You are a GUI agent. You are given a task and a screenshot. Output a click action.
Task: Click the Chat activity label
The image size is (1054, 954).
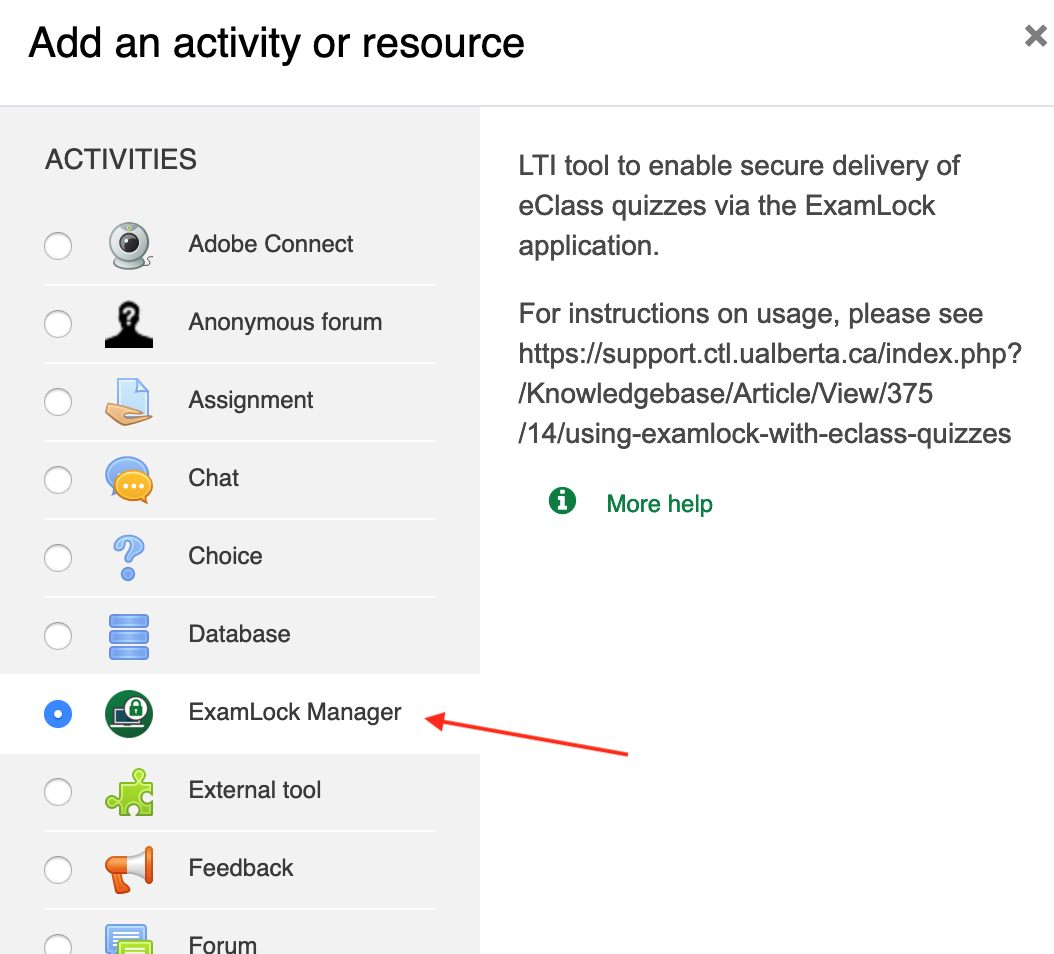pos(213,478)
